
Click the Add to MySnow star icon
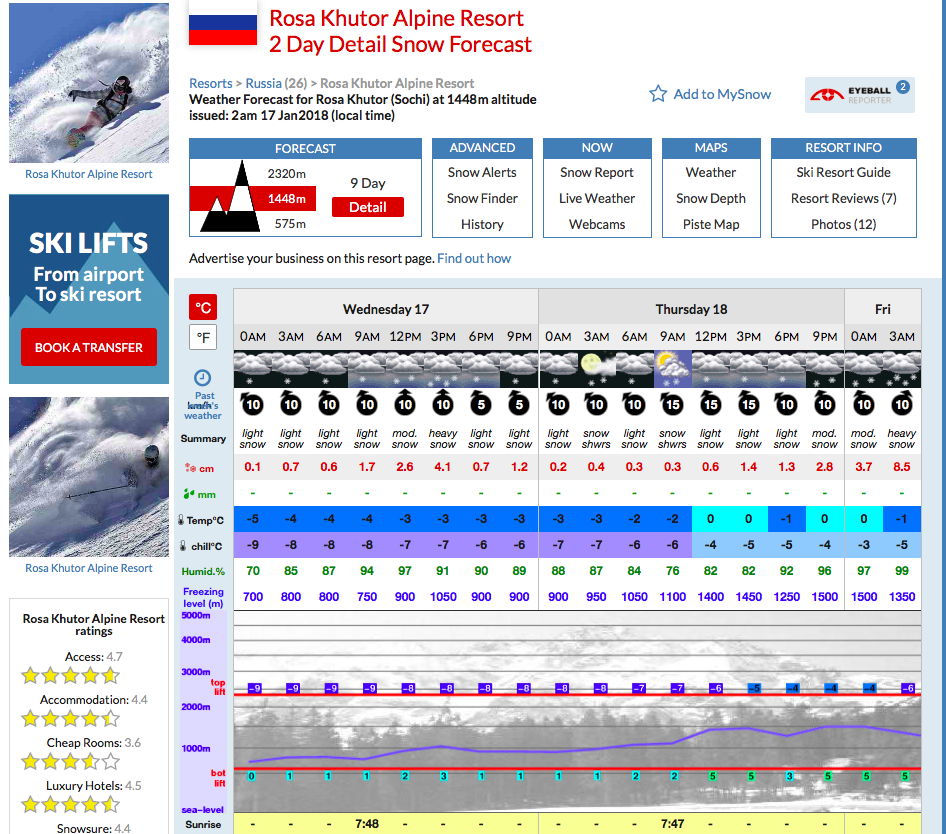[x=658, y=94]
